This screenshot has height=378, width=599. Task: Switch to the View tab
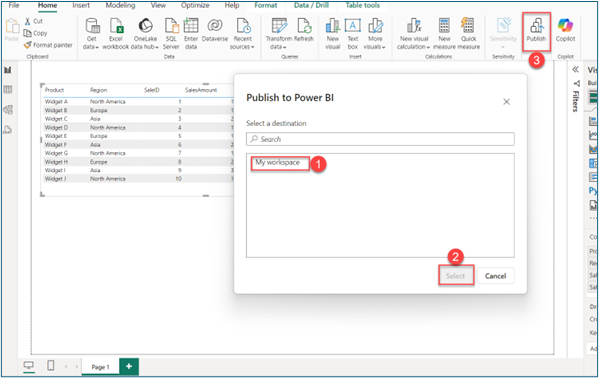click(158, 5)
